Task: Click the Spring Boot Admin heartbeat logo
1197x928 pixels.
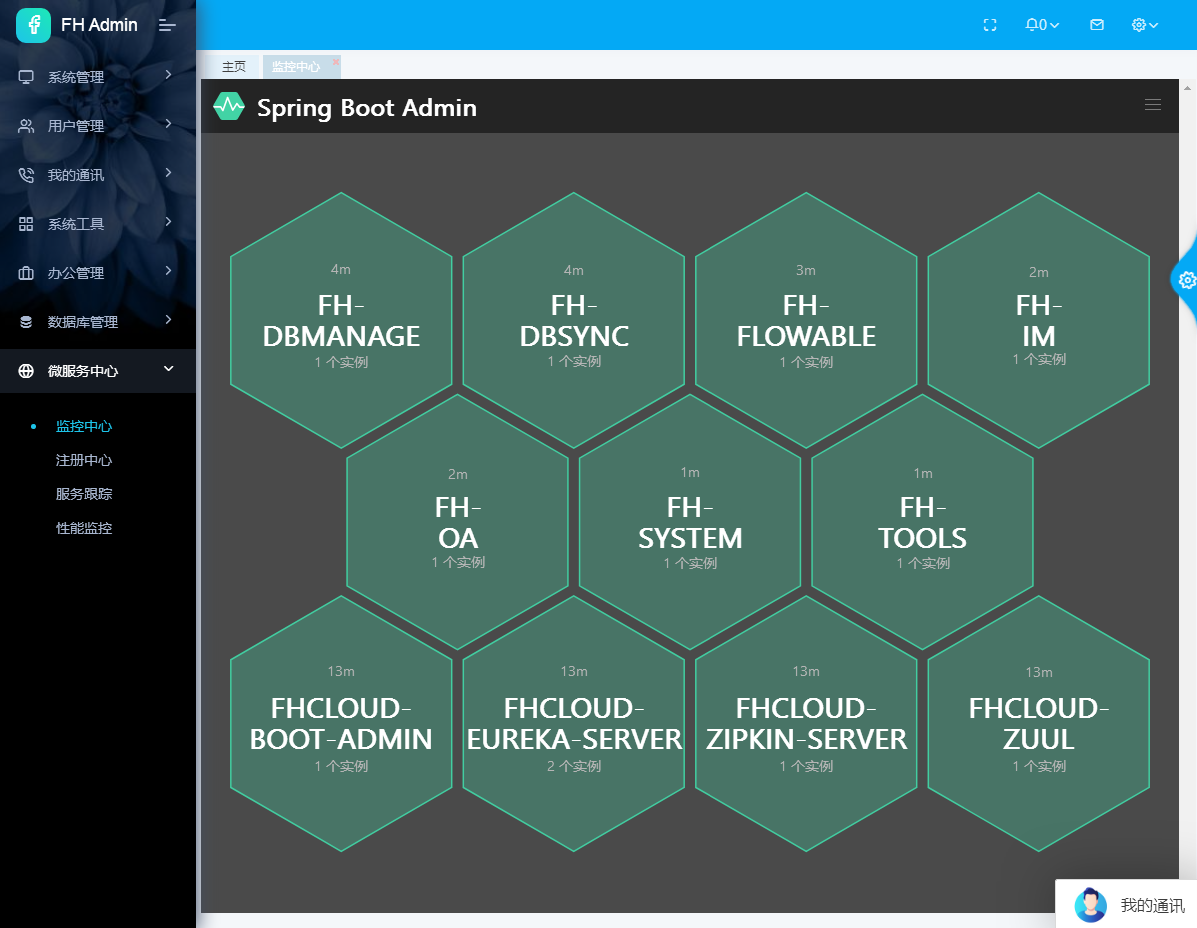Action: click(x=229, y=107)
